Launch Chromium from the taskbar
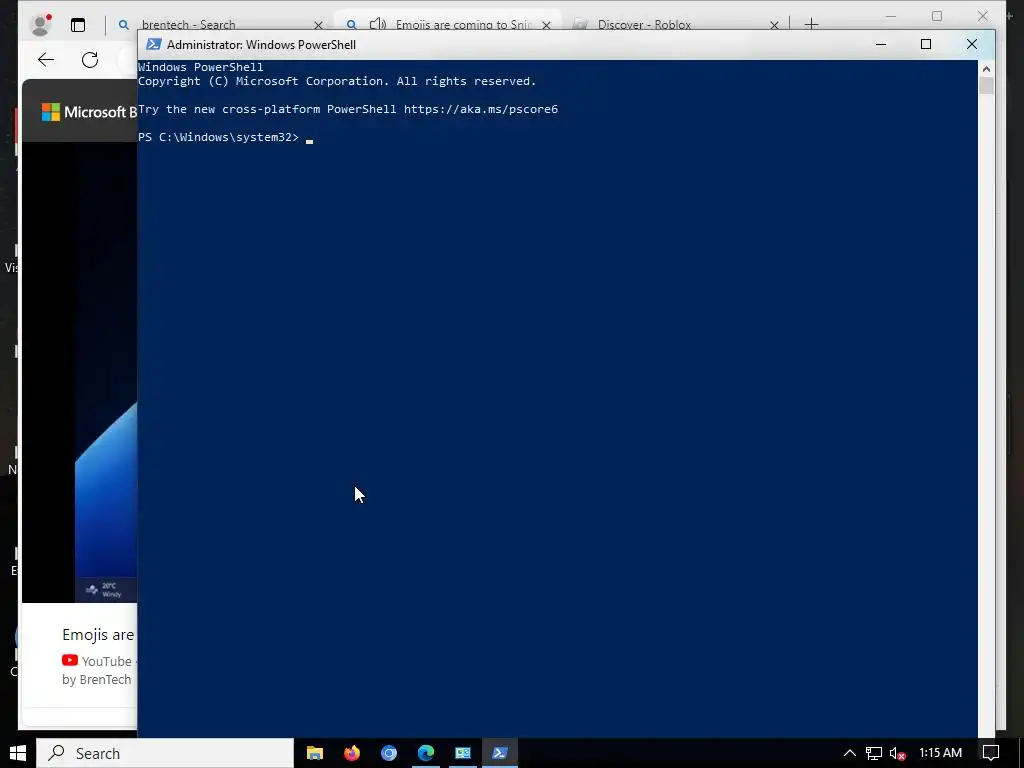This screenshot has width=1024, height=768. [x=389, y=753]
